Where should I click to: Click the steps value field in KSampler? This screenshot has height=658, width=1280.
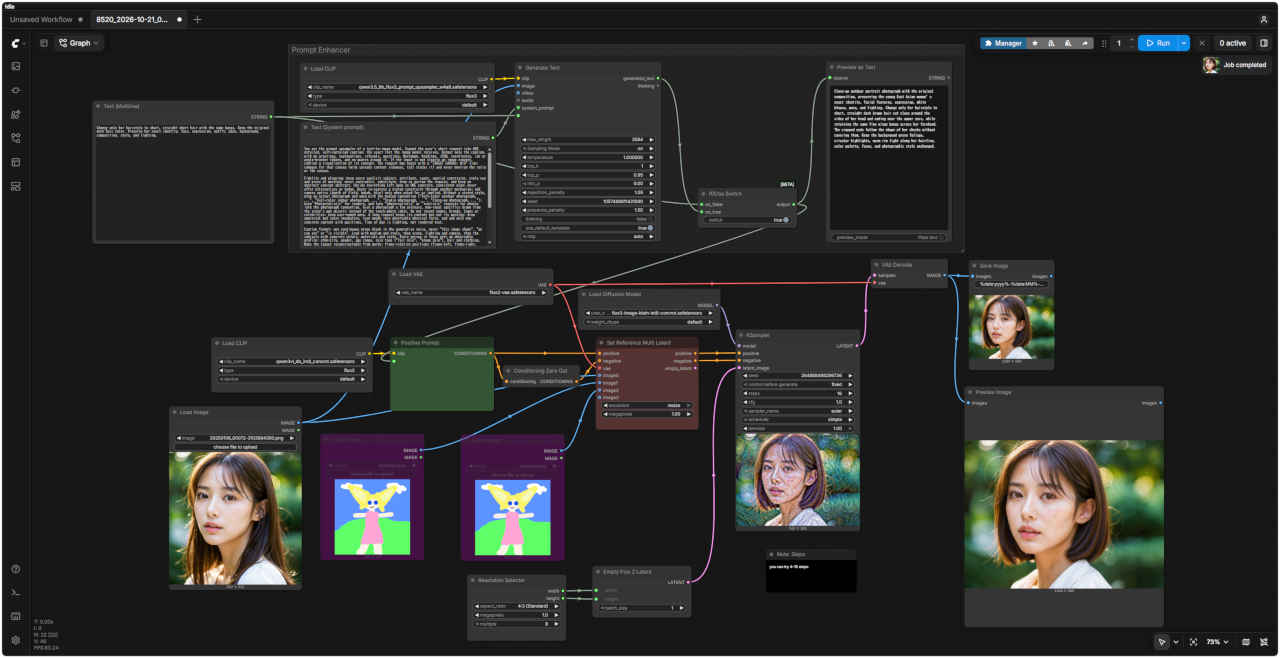pos(798,394)
